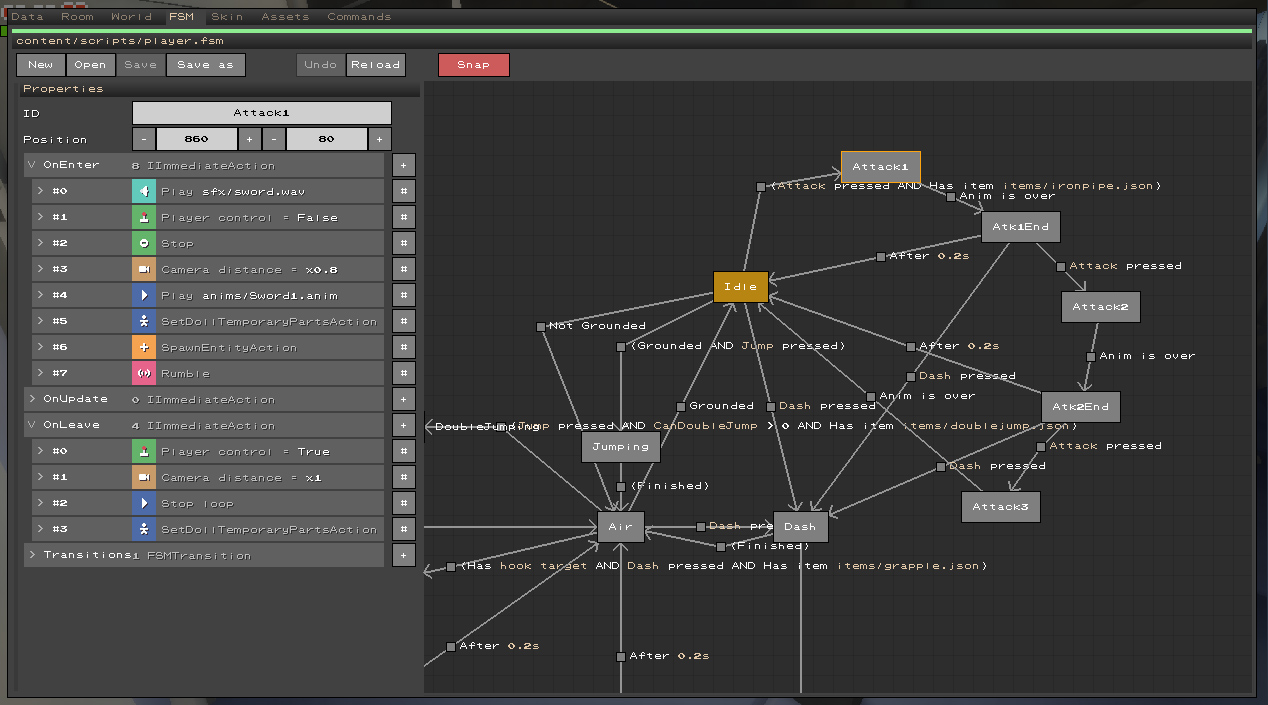The width and height of the screenshot is (1268, 705).
Task: Click the Camera distance = x1 camera icon
Action: [144, 477]
